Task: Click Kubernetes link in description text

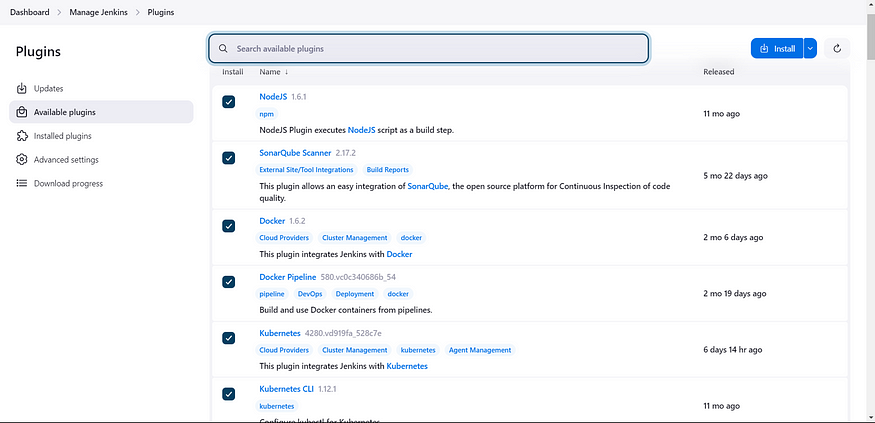Action: pos(407,367)
